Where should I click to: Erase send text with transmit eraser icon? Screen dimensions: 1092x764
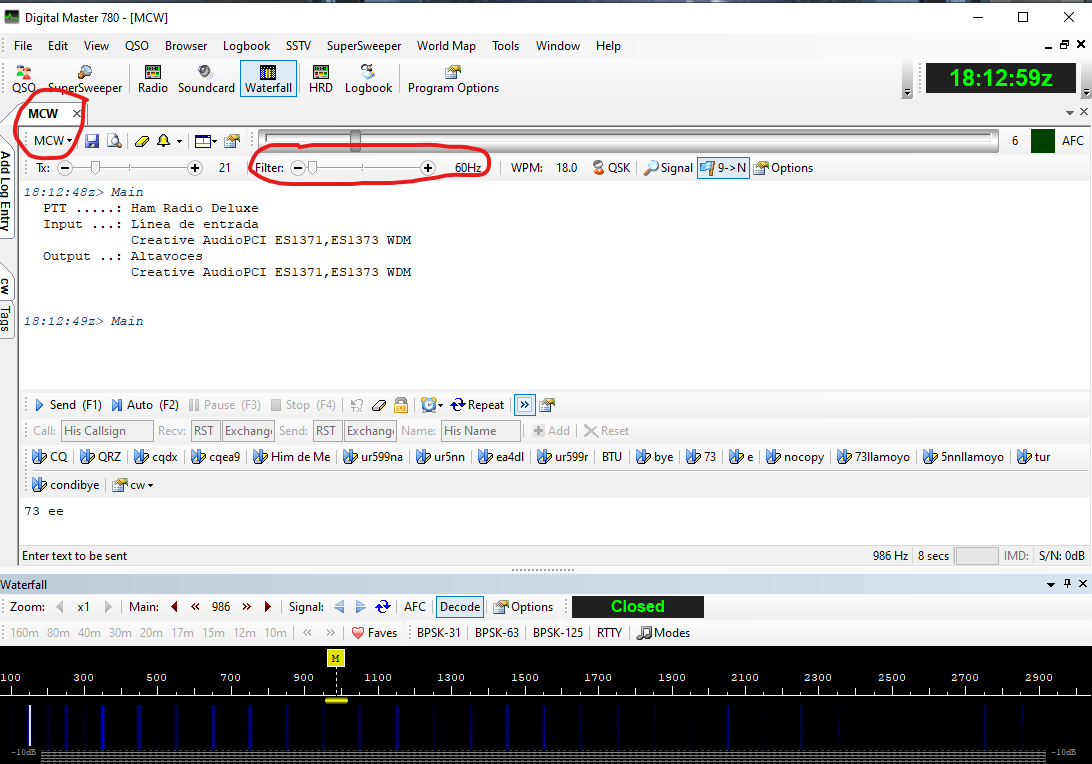click(x=379, y=405)
